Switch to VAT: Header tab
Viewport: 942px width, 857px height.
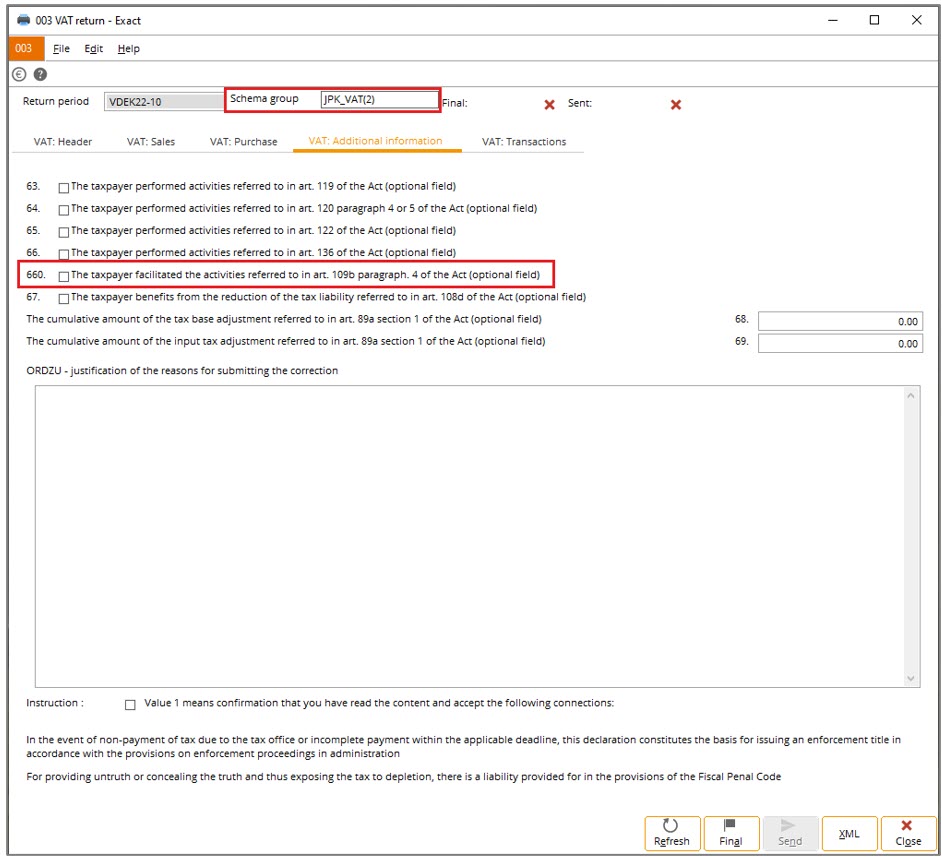coord(62,142)
